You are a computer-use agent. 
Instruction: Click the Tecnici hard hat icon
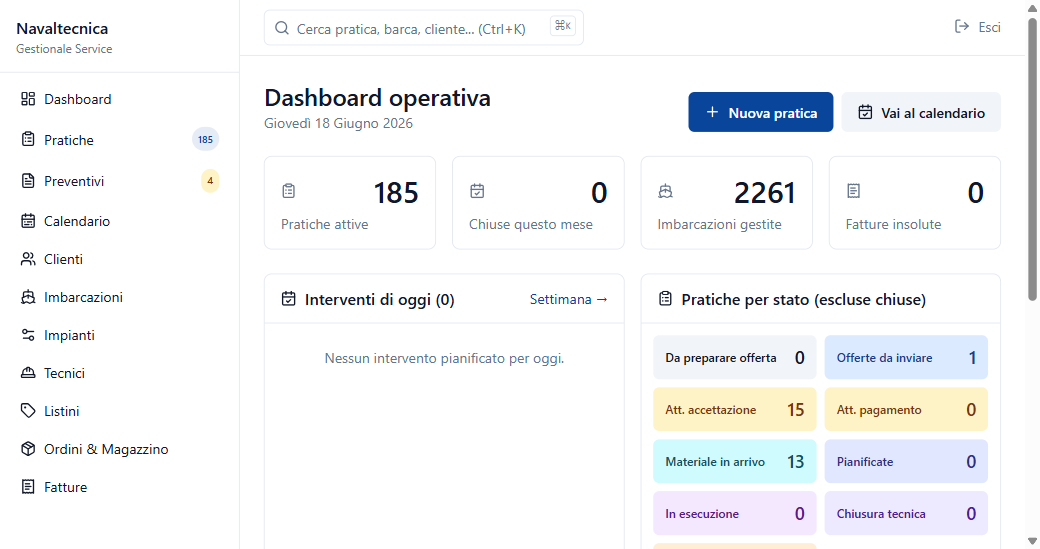pos(28,373)
